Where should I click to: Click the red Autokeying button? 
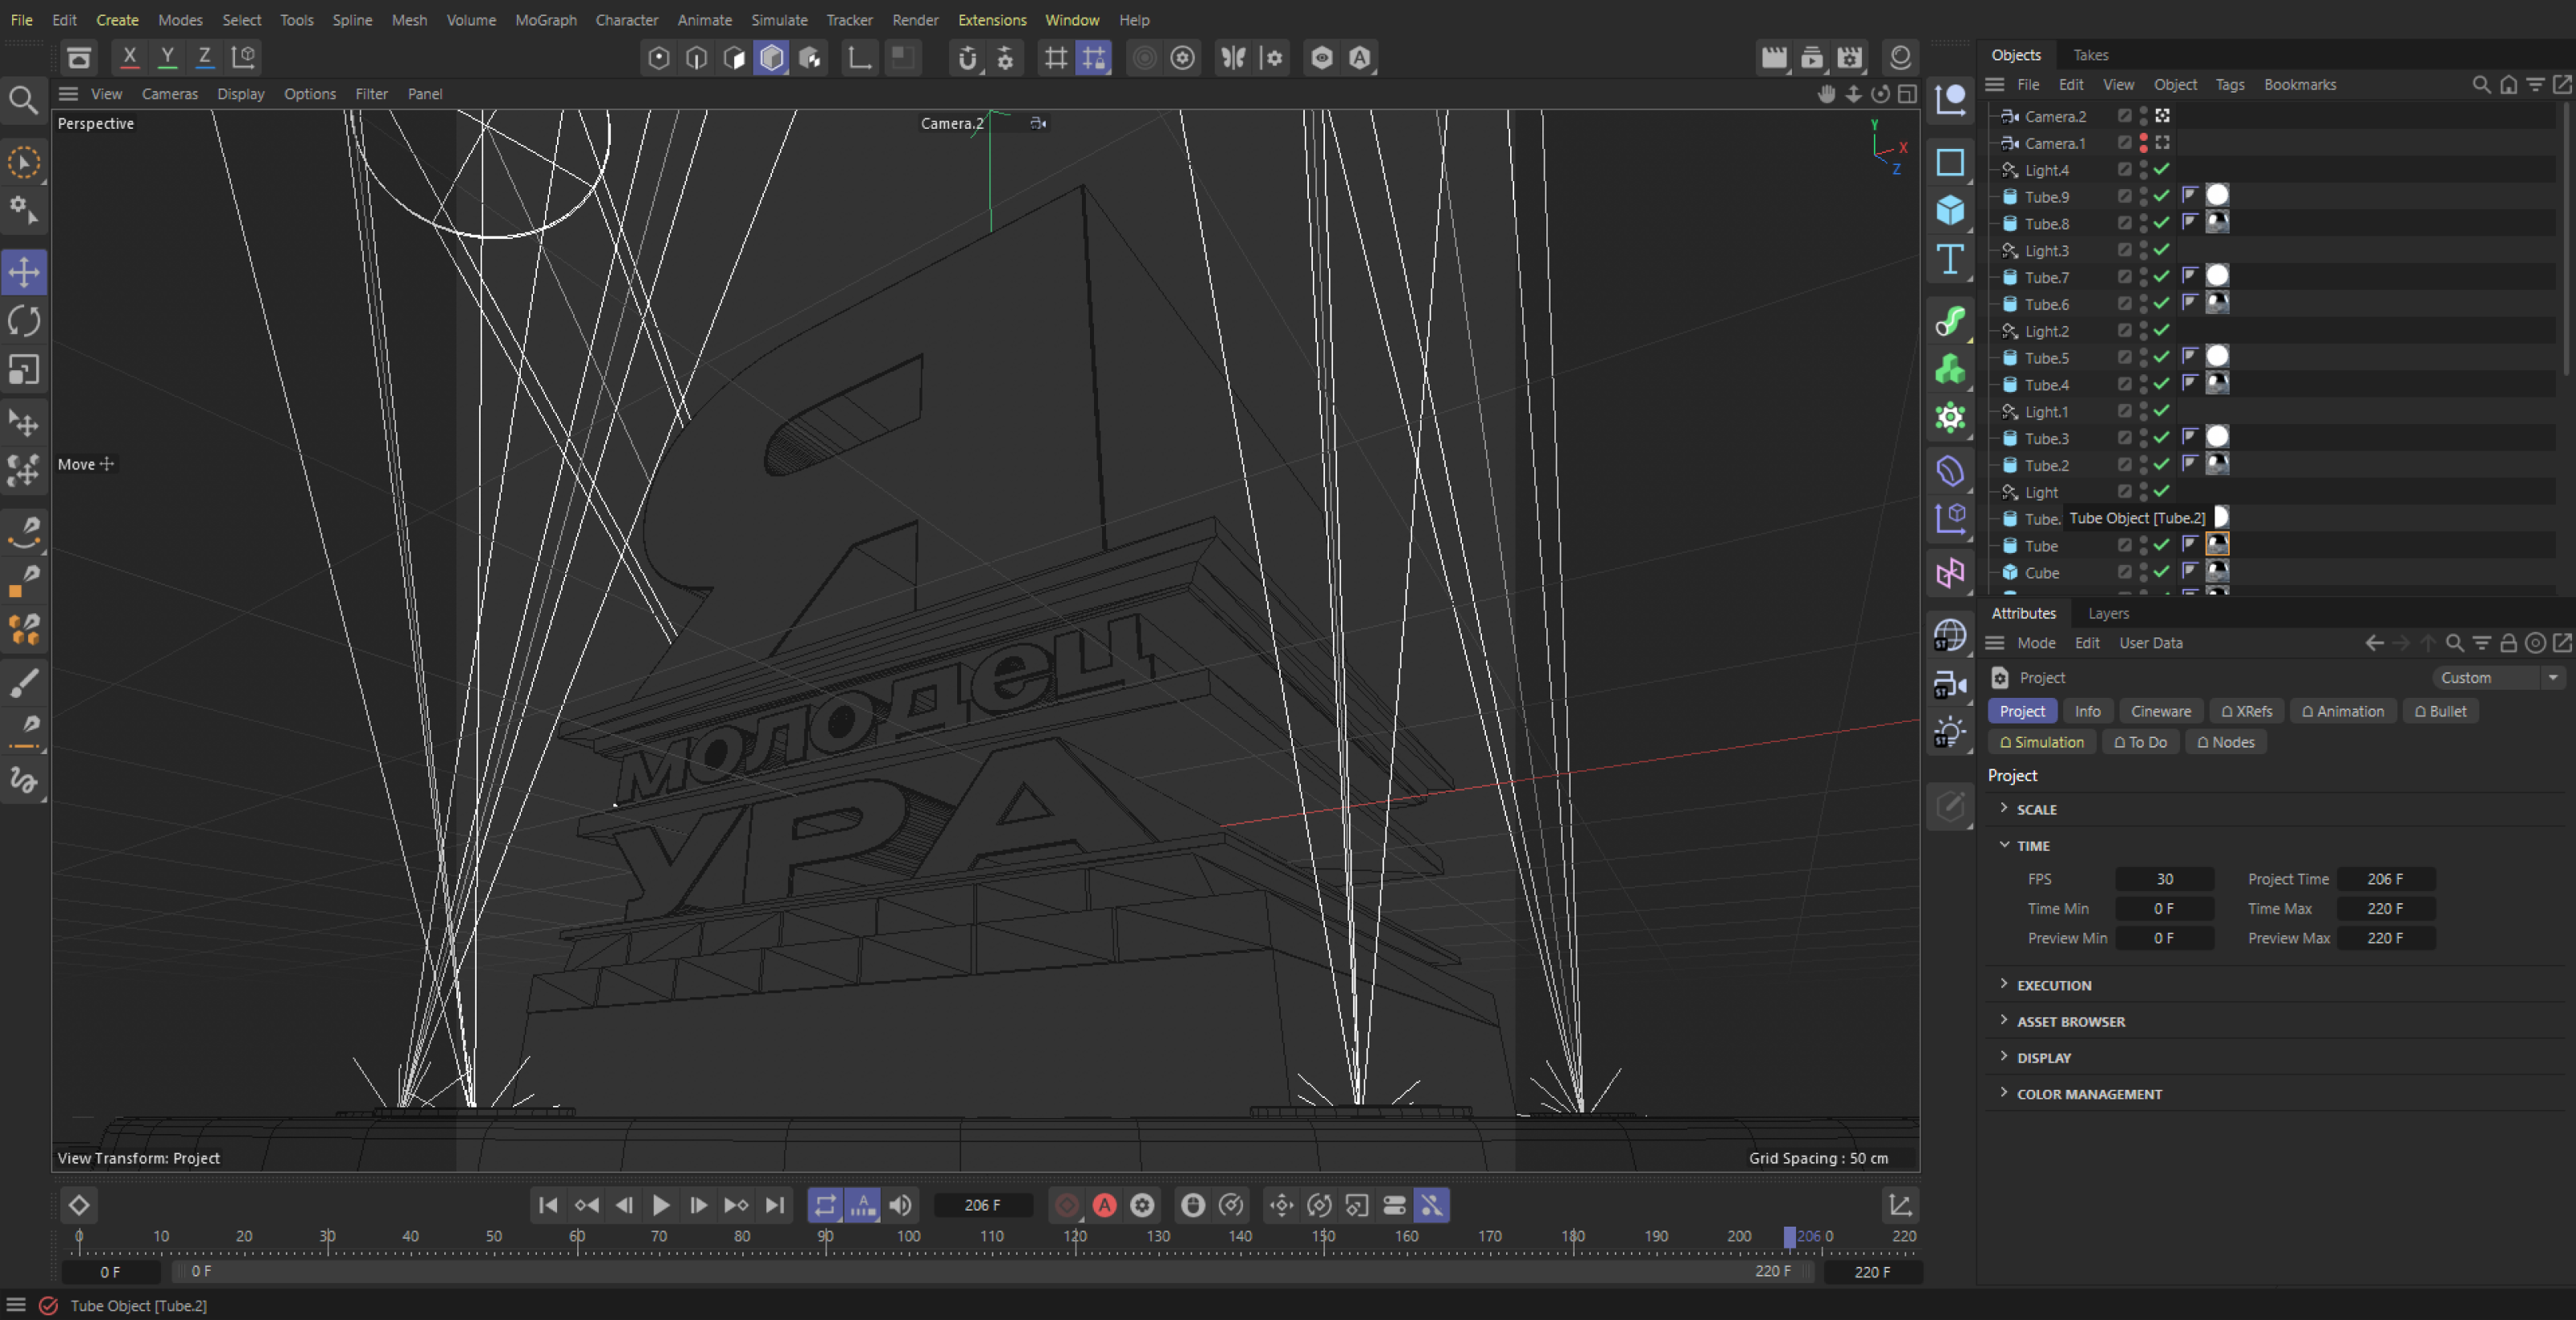(x=1104, y=1205)
